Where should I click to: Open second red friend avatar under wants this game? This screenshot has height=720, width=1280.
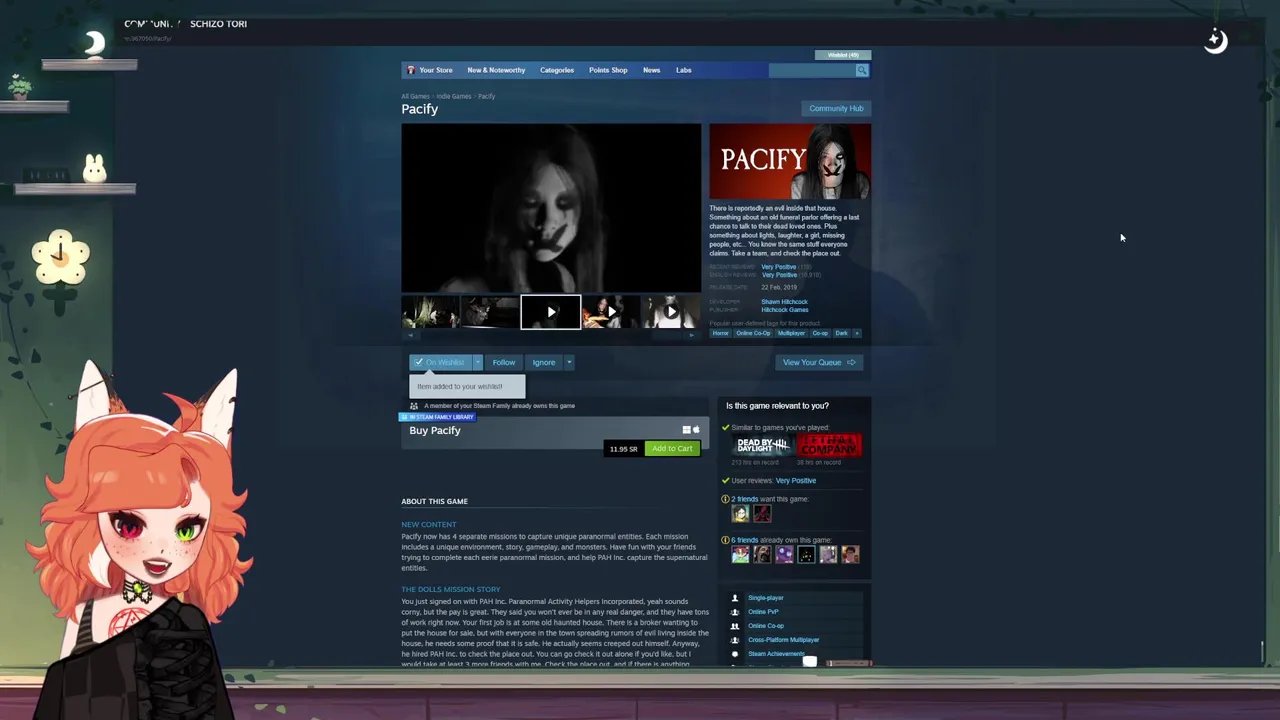(762, 514)
